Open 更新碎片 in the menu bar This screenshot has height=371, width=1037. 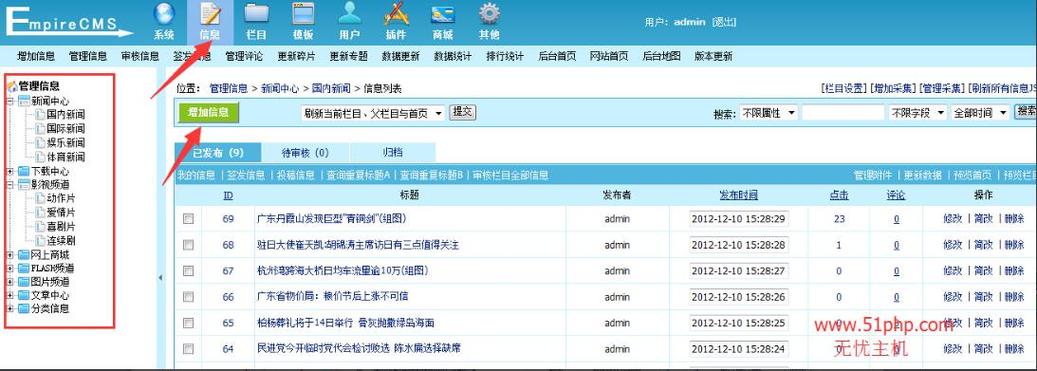tap(296, 56)
